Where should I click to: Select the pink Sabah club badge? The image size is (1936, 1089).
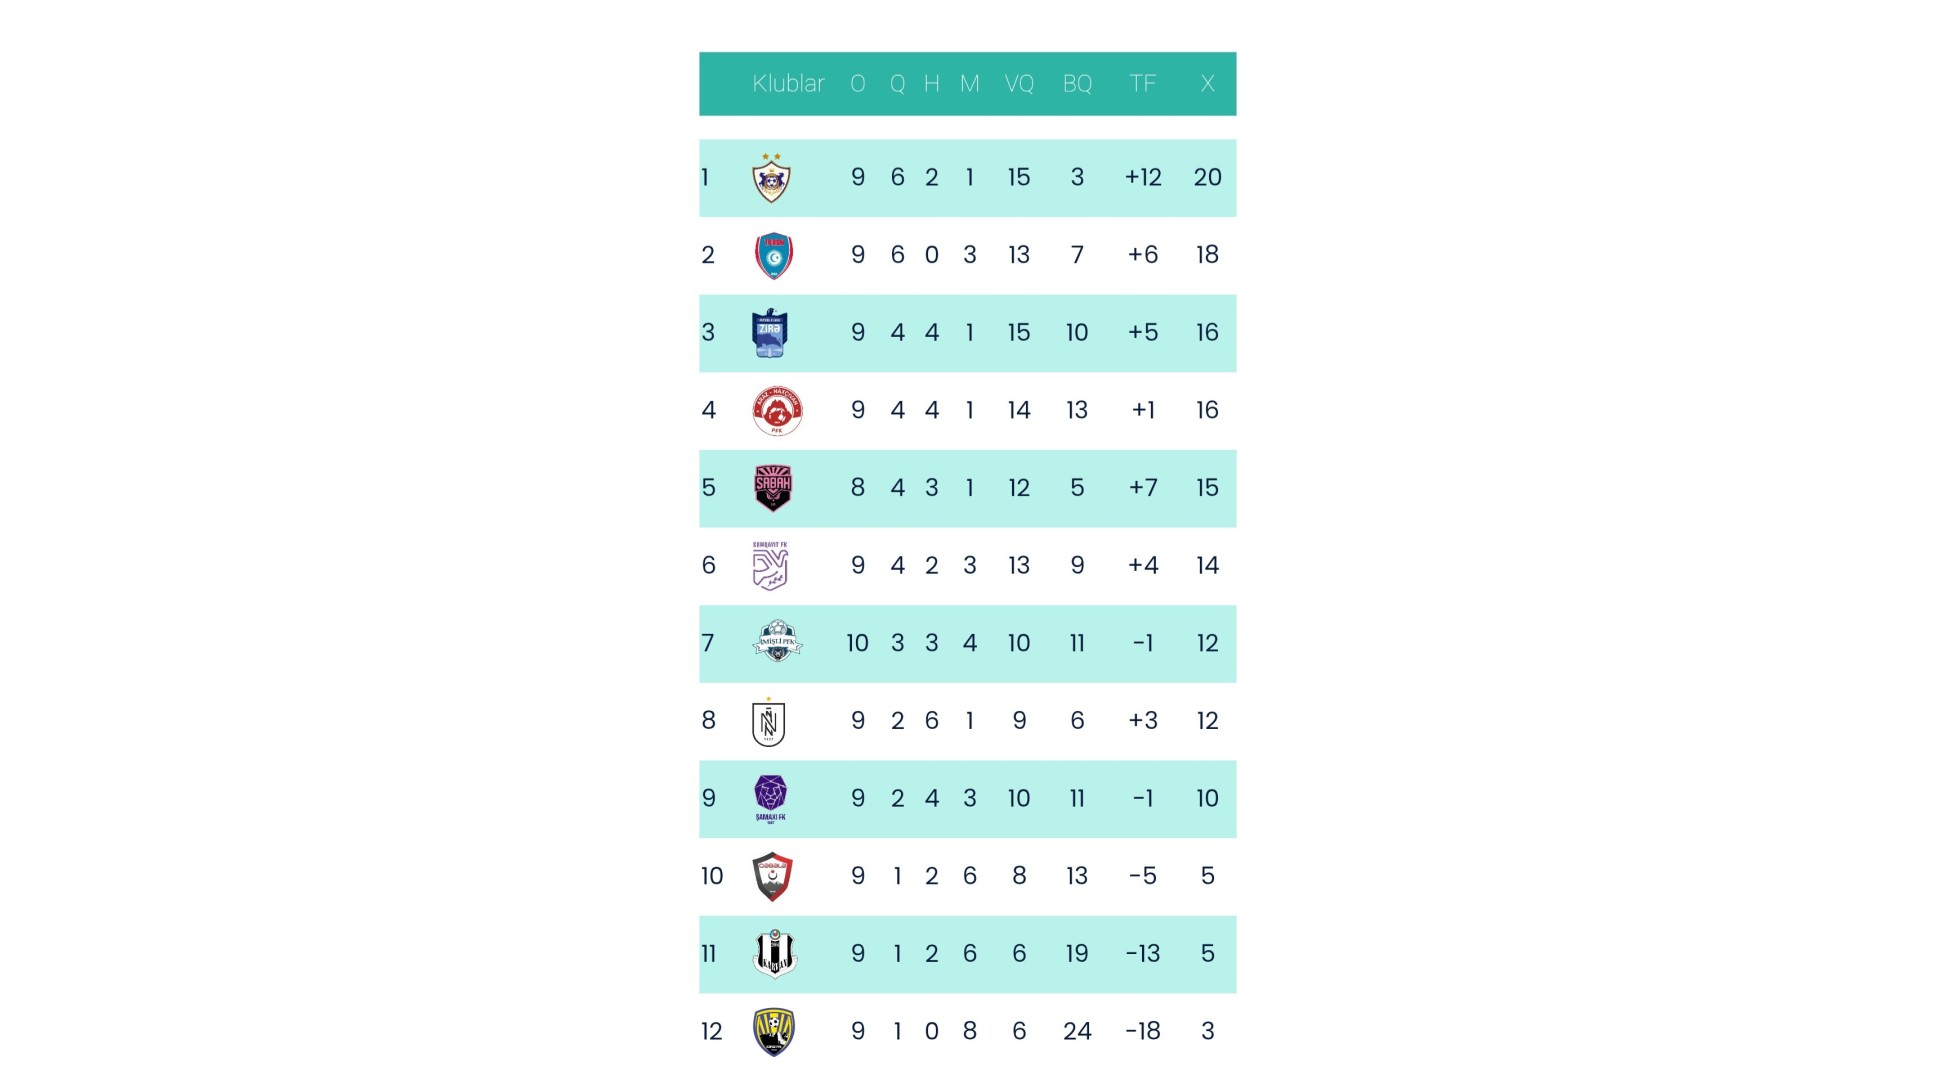[x=773, y=488]
